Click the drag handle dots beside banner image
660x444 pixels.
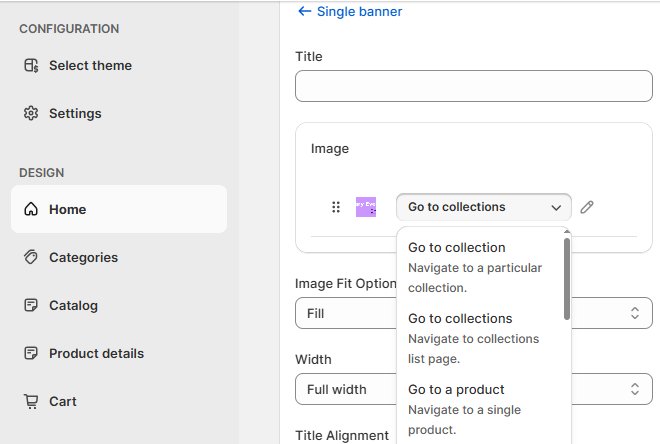(x=336, y=207)
